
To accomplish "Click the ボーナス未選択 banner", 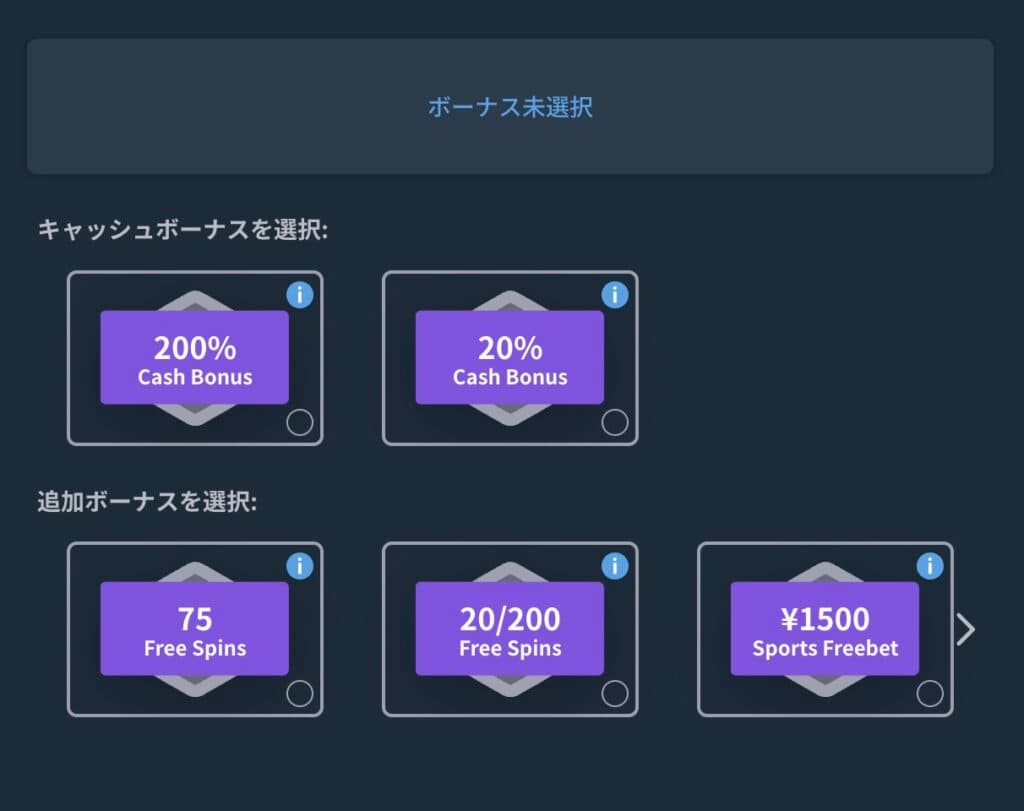I will click(510, 106).
